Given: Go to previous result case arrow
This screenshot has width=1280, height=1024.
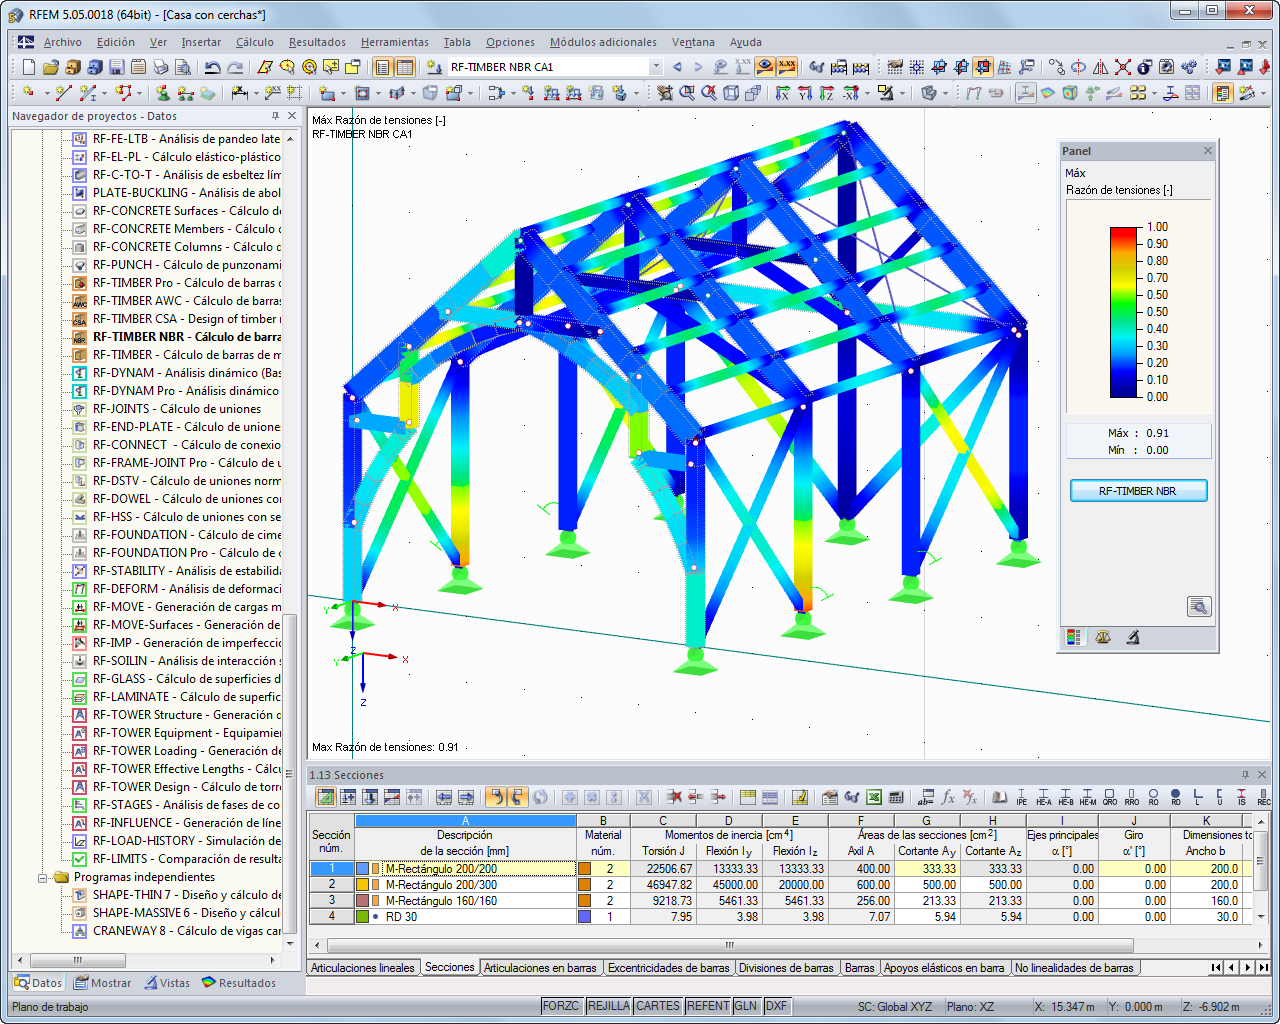Looking at the screenshot, I should coord(677,67).
